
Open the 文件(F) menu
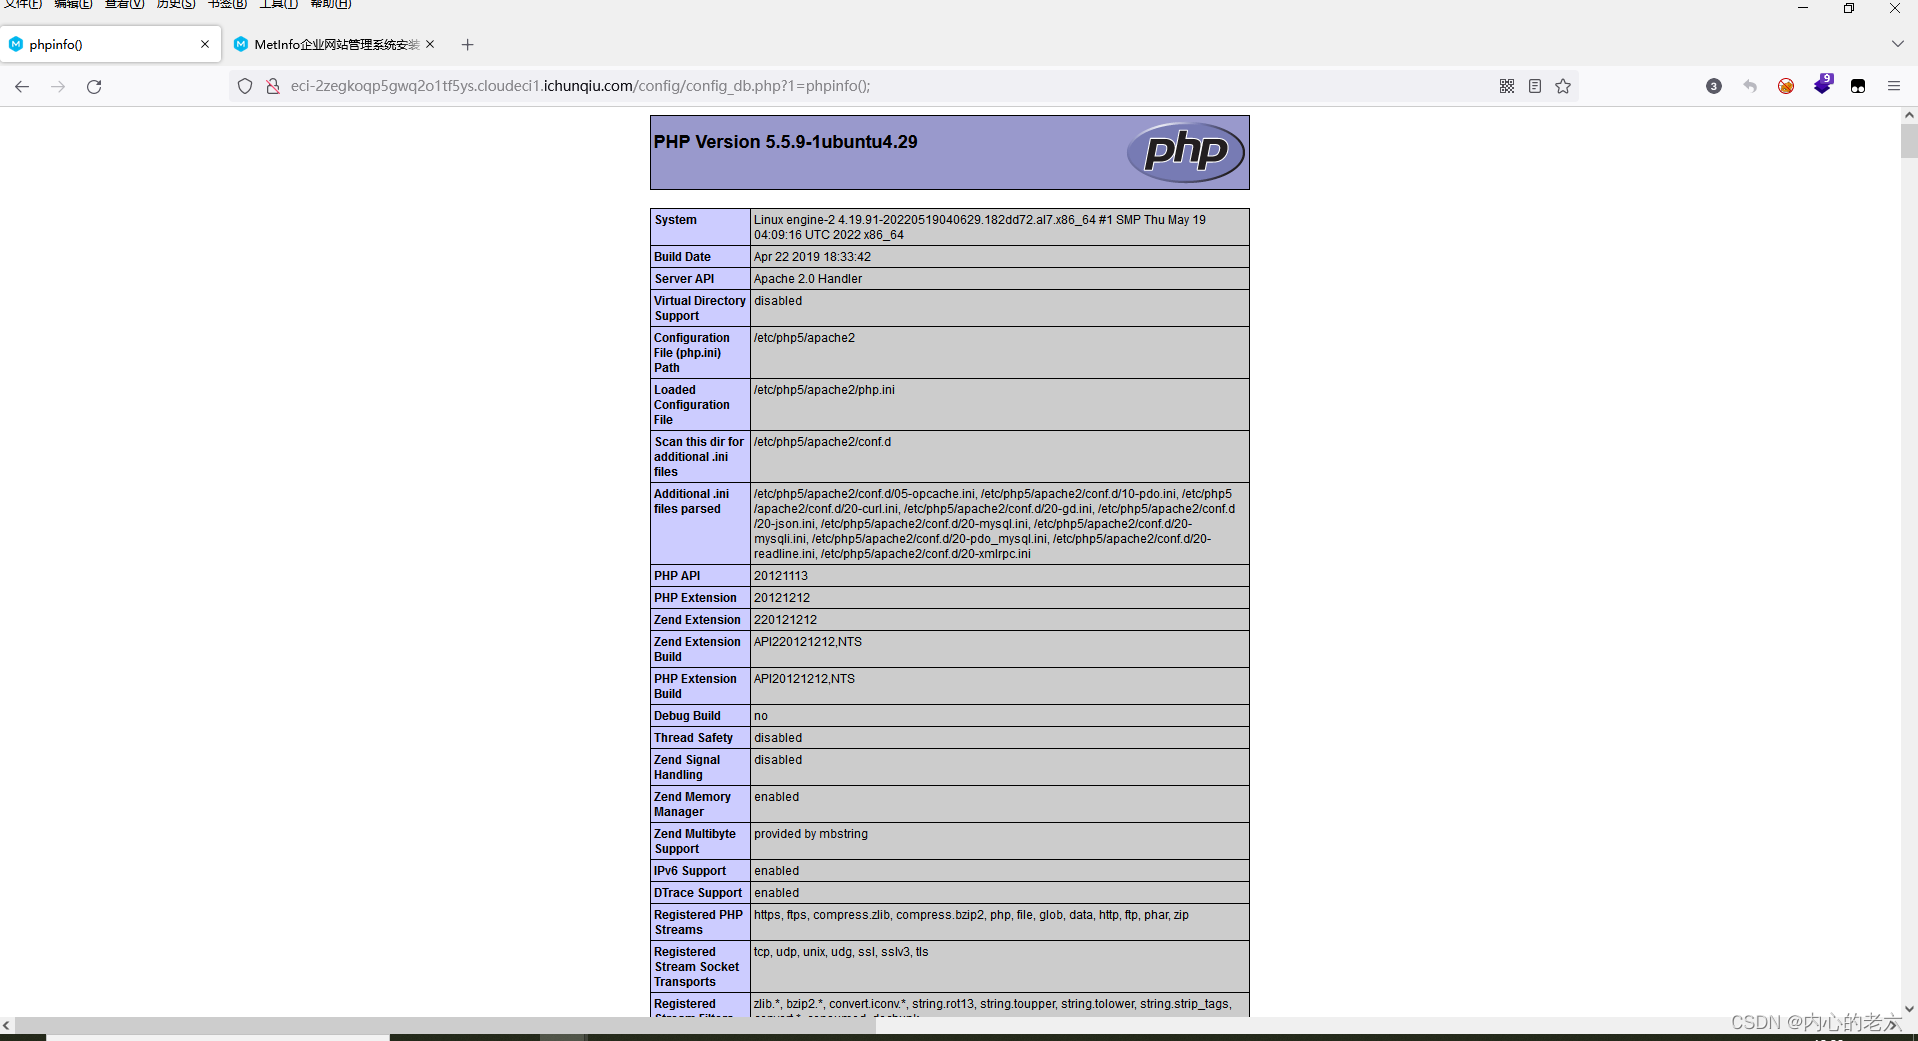click(22, 4)
